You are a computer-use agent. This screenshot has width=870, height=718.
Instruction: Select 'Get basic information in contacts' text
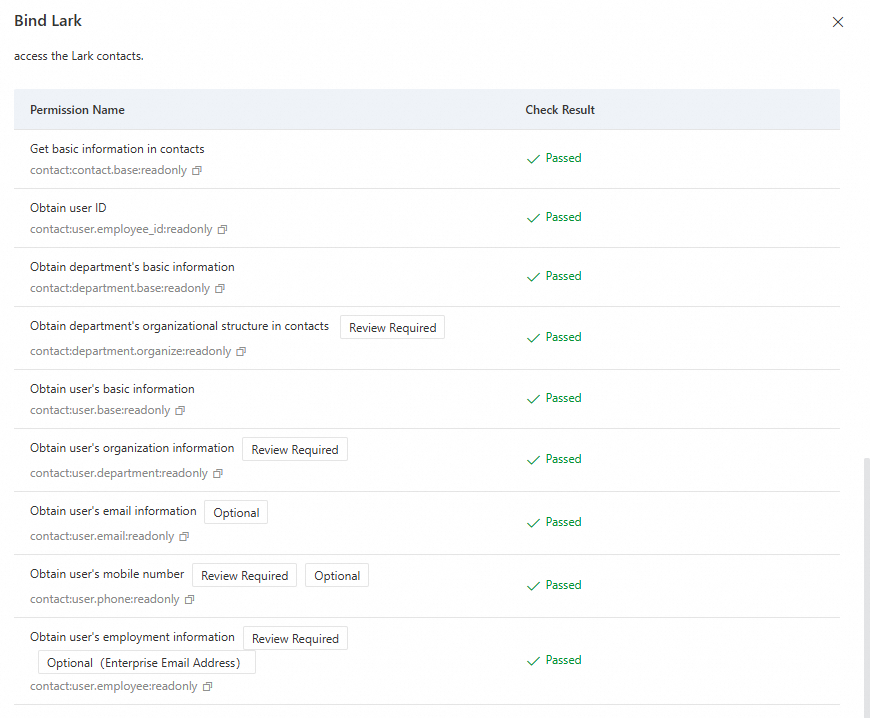pos(117,149)
